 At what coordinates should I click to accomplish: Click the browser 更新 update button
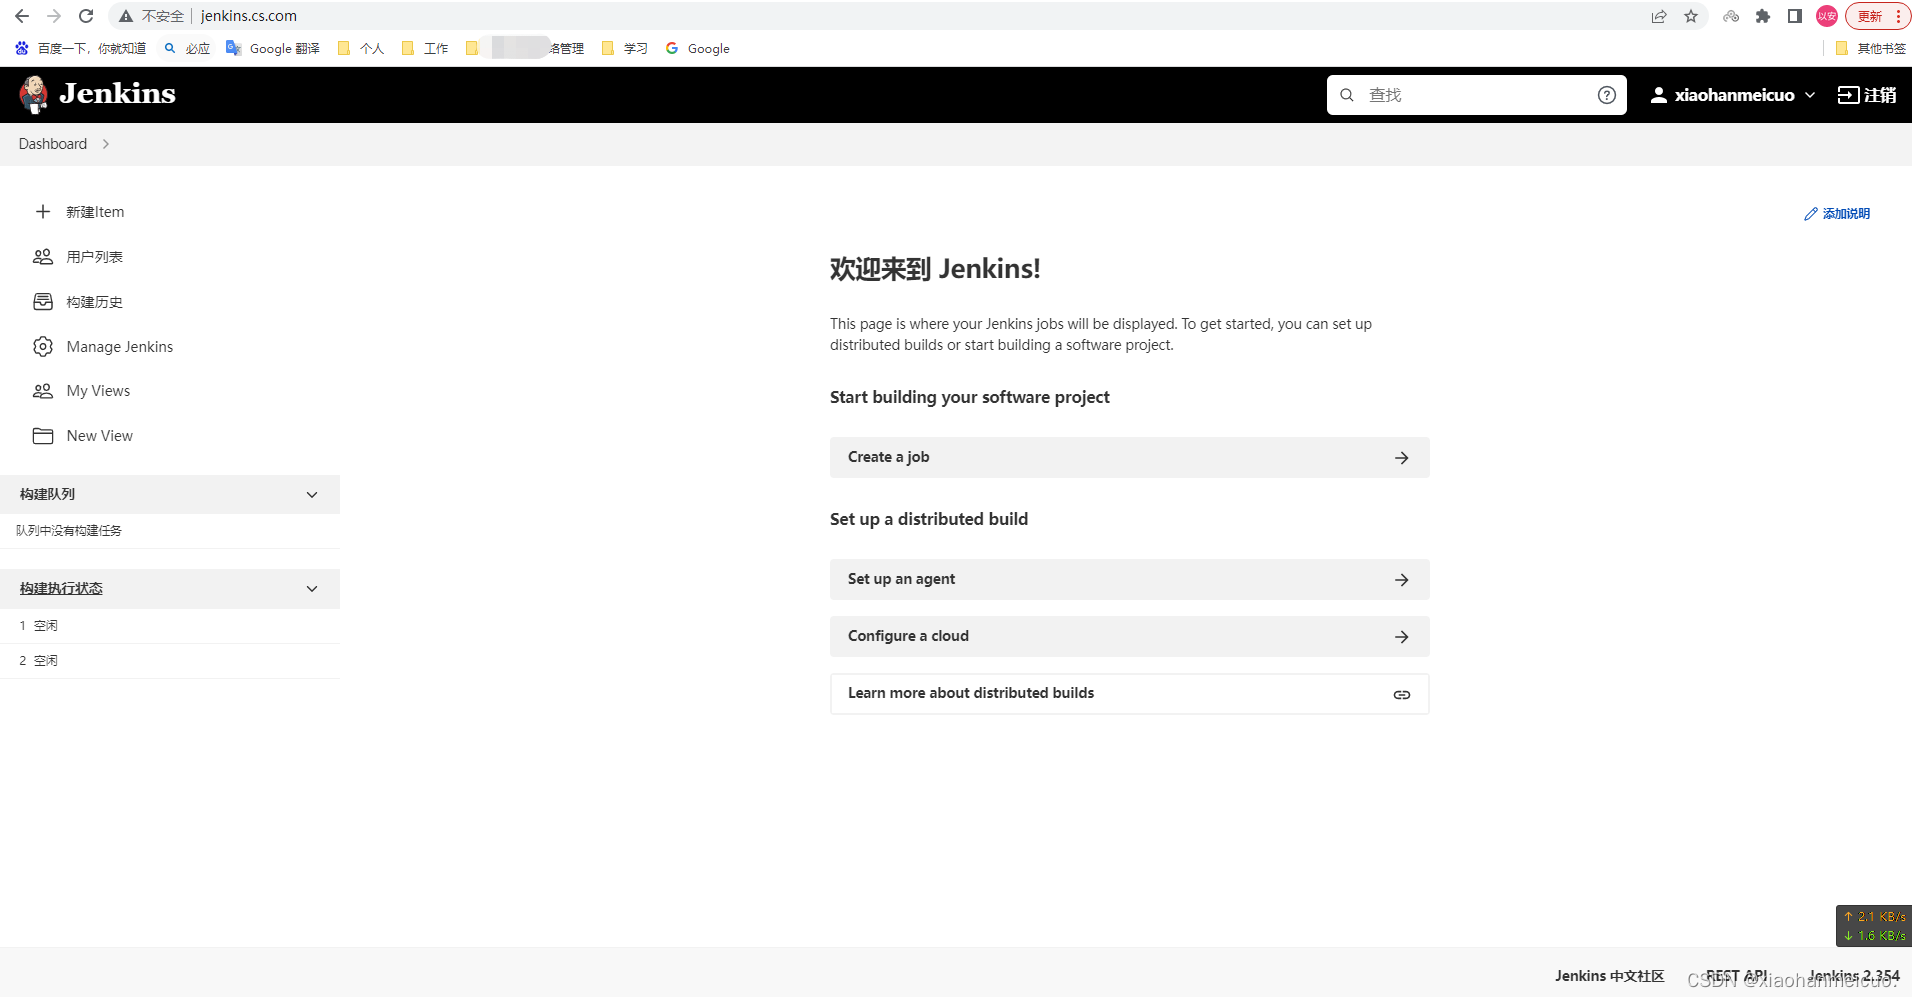point(1878,16)
